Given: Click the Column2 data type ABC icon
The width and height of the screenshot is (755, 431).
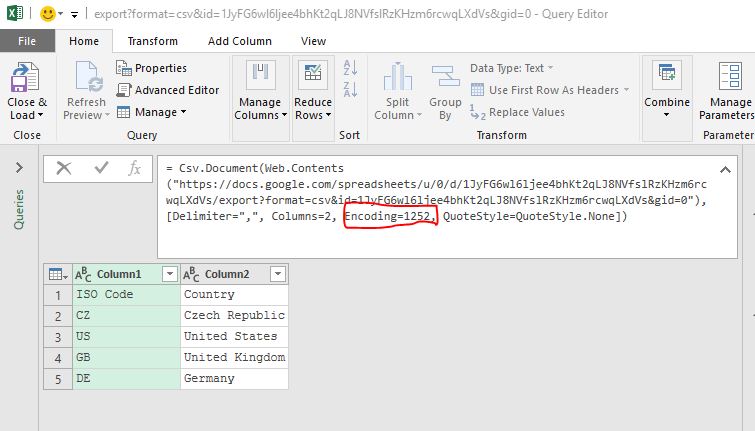Looking at the screenshot, I should tap(191, 274).
